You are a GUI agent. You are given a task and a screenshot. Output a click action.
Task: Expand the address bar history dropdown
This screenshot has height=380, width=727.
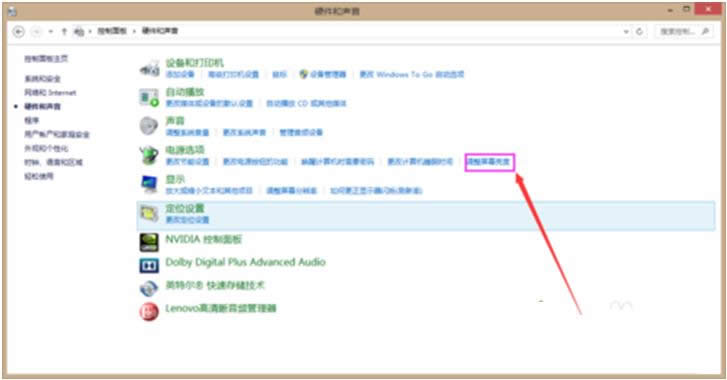(626, 32)
